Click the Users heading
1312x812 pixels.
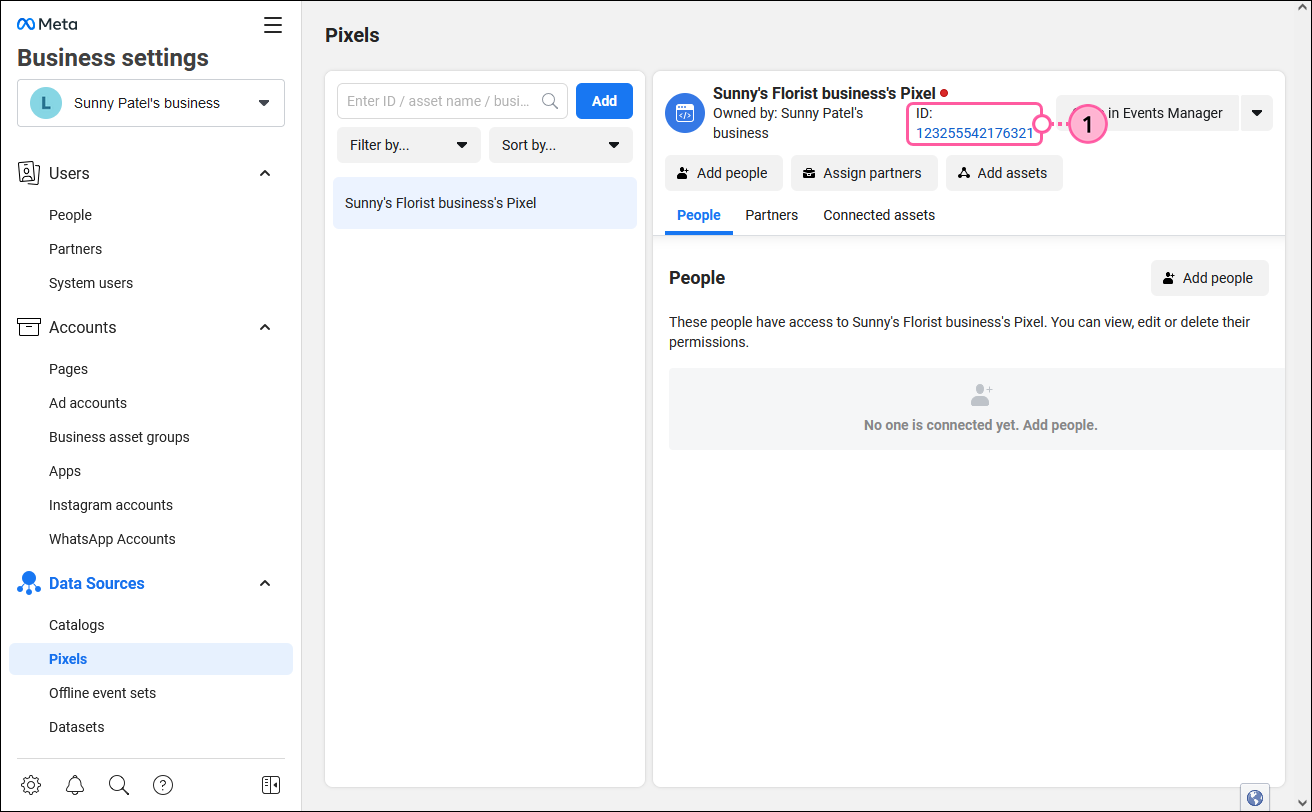pos(69,173)
